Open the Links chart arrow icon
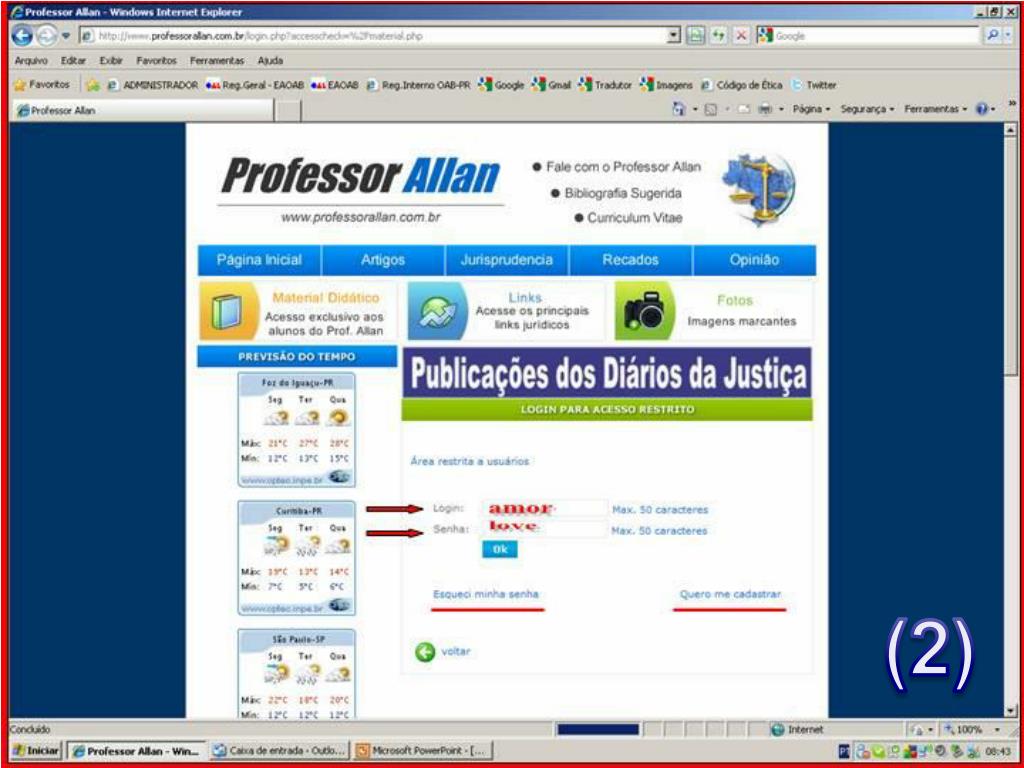This screenshot has height=768, width=1024. pos(437,312)
